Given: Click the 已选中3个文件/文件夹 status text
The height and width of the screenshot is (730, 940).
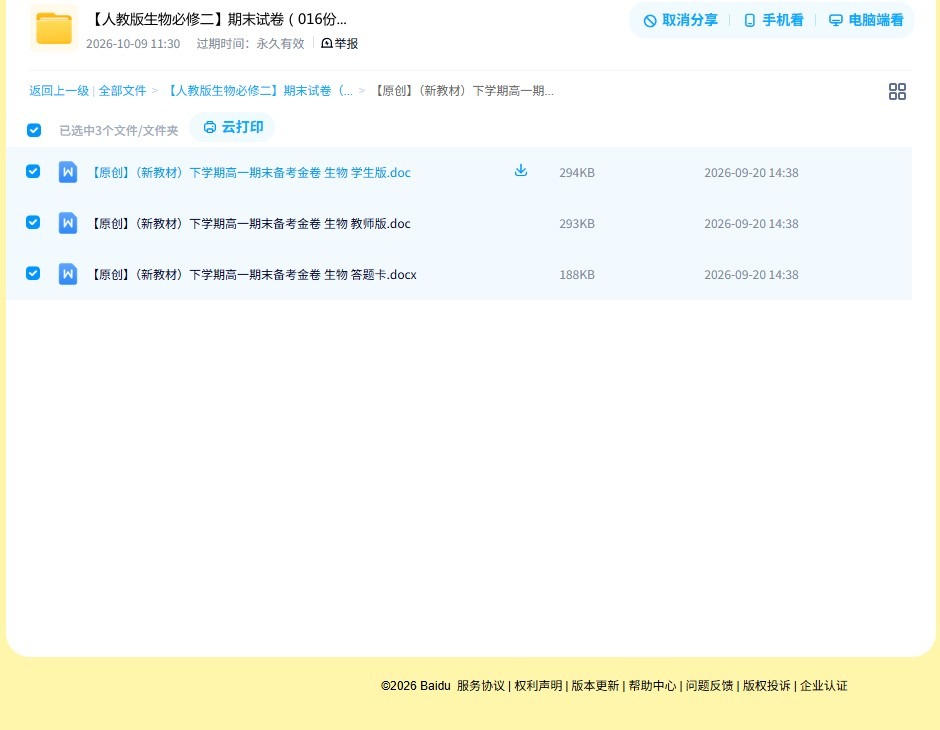Looking at the screenshot, I should pyautogui.click(x=119, y=131).
